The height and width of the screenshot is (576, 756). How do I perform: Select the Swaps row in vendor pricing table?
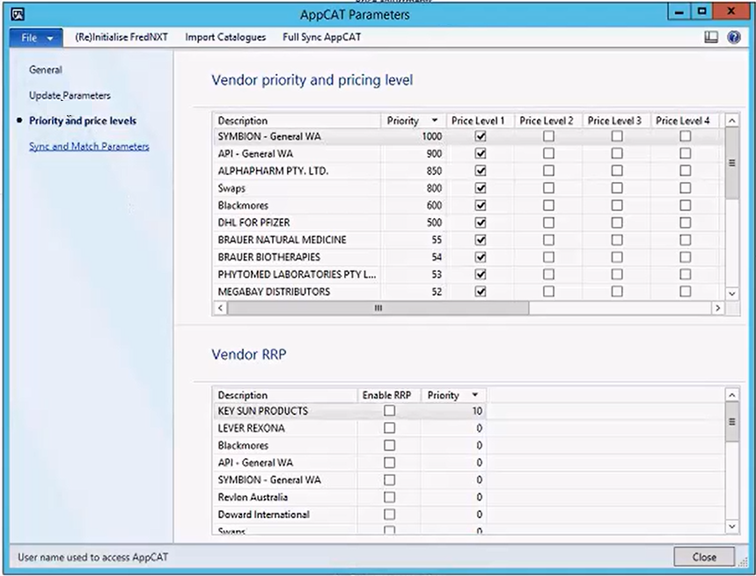click(x=468, y=188)
